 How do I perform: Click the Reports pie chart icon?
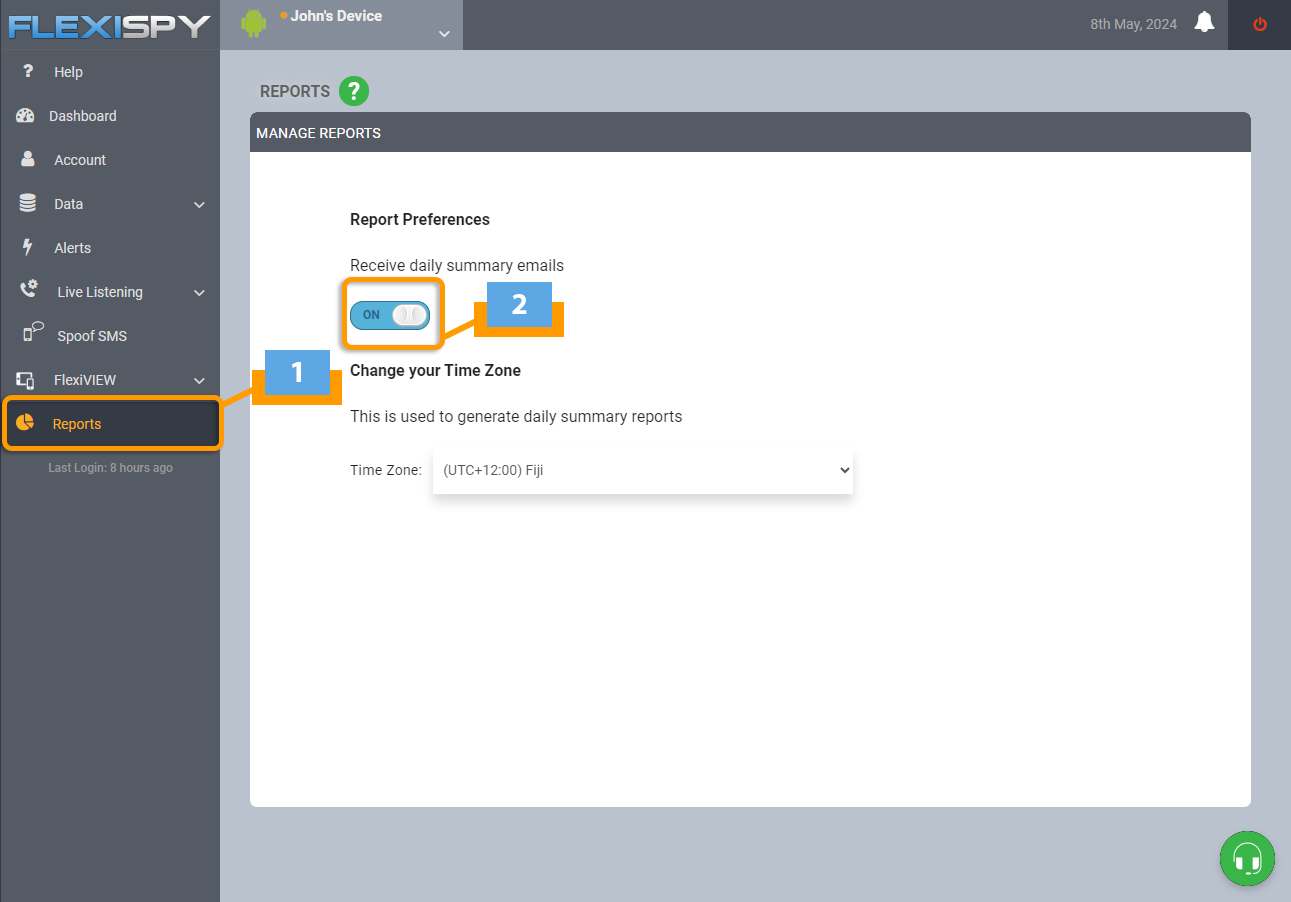(25, 423)
